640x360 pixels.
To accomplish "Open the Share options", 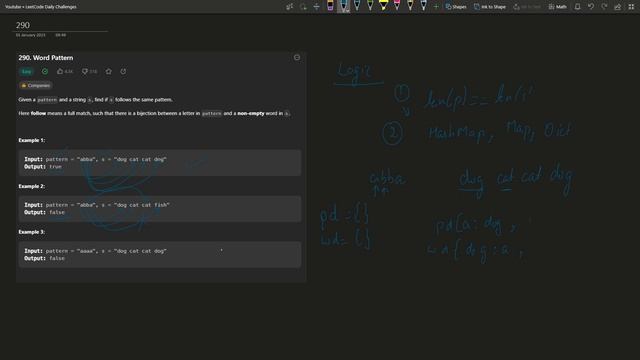I will 618,7.
